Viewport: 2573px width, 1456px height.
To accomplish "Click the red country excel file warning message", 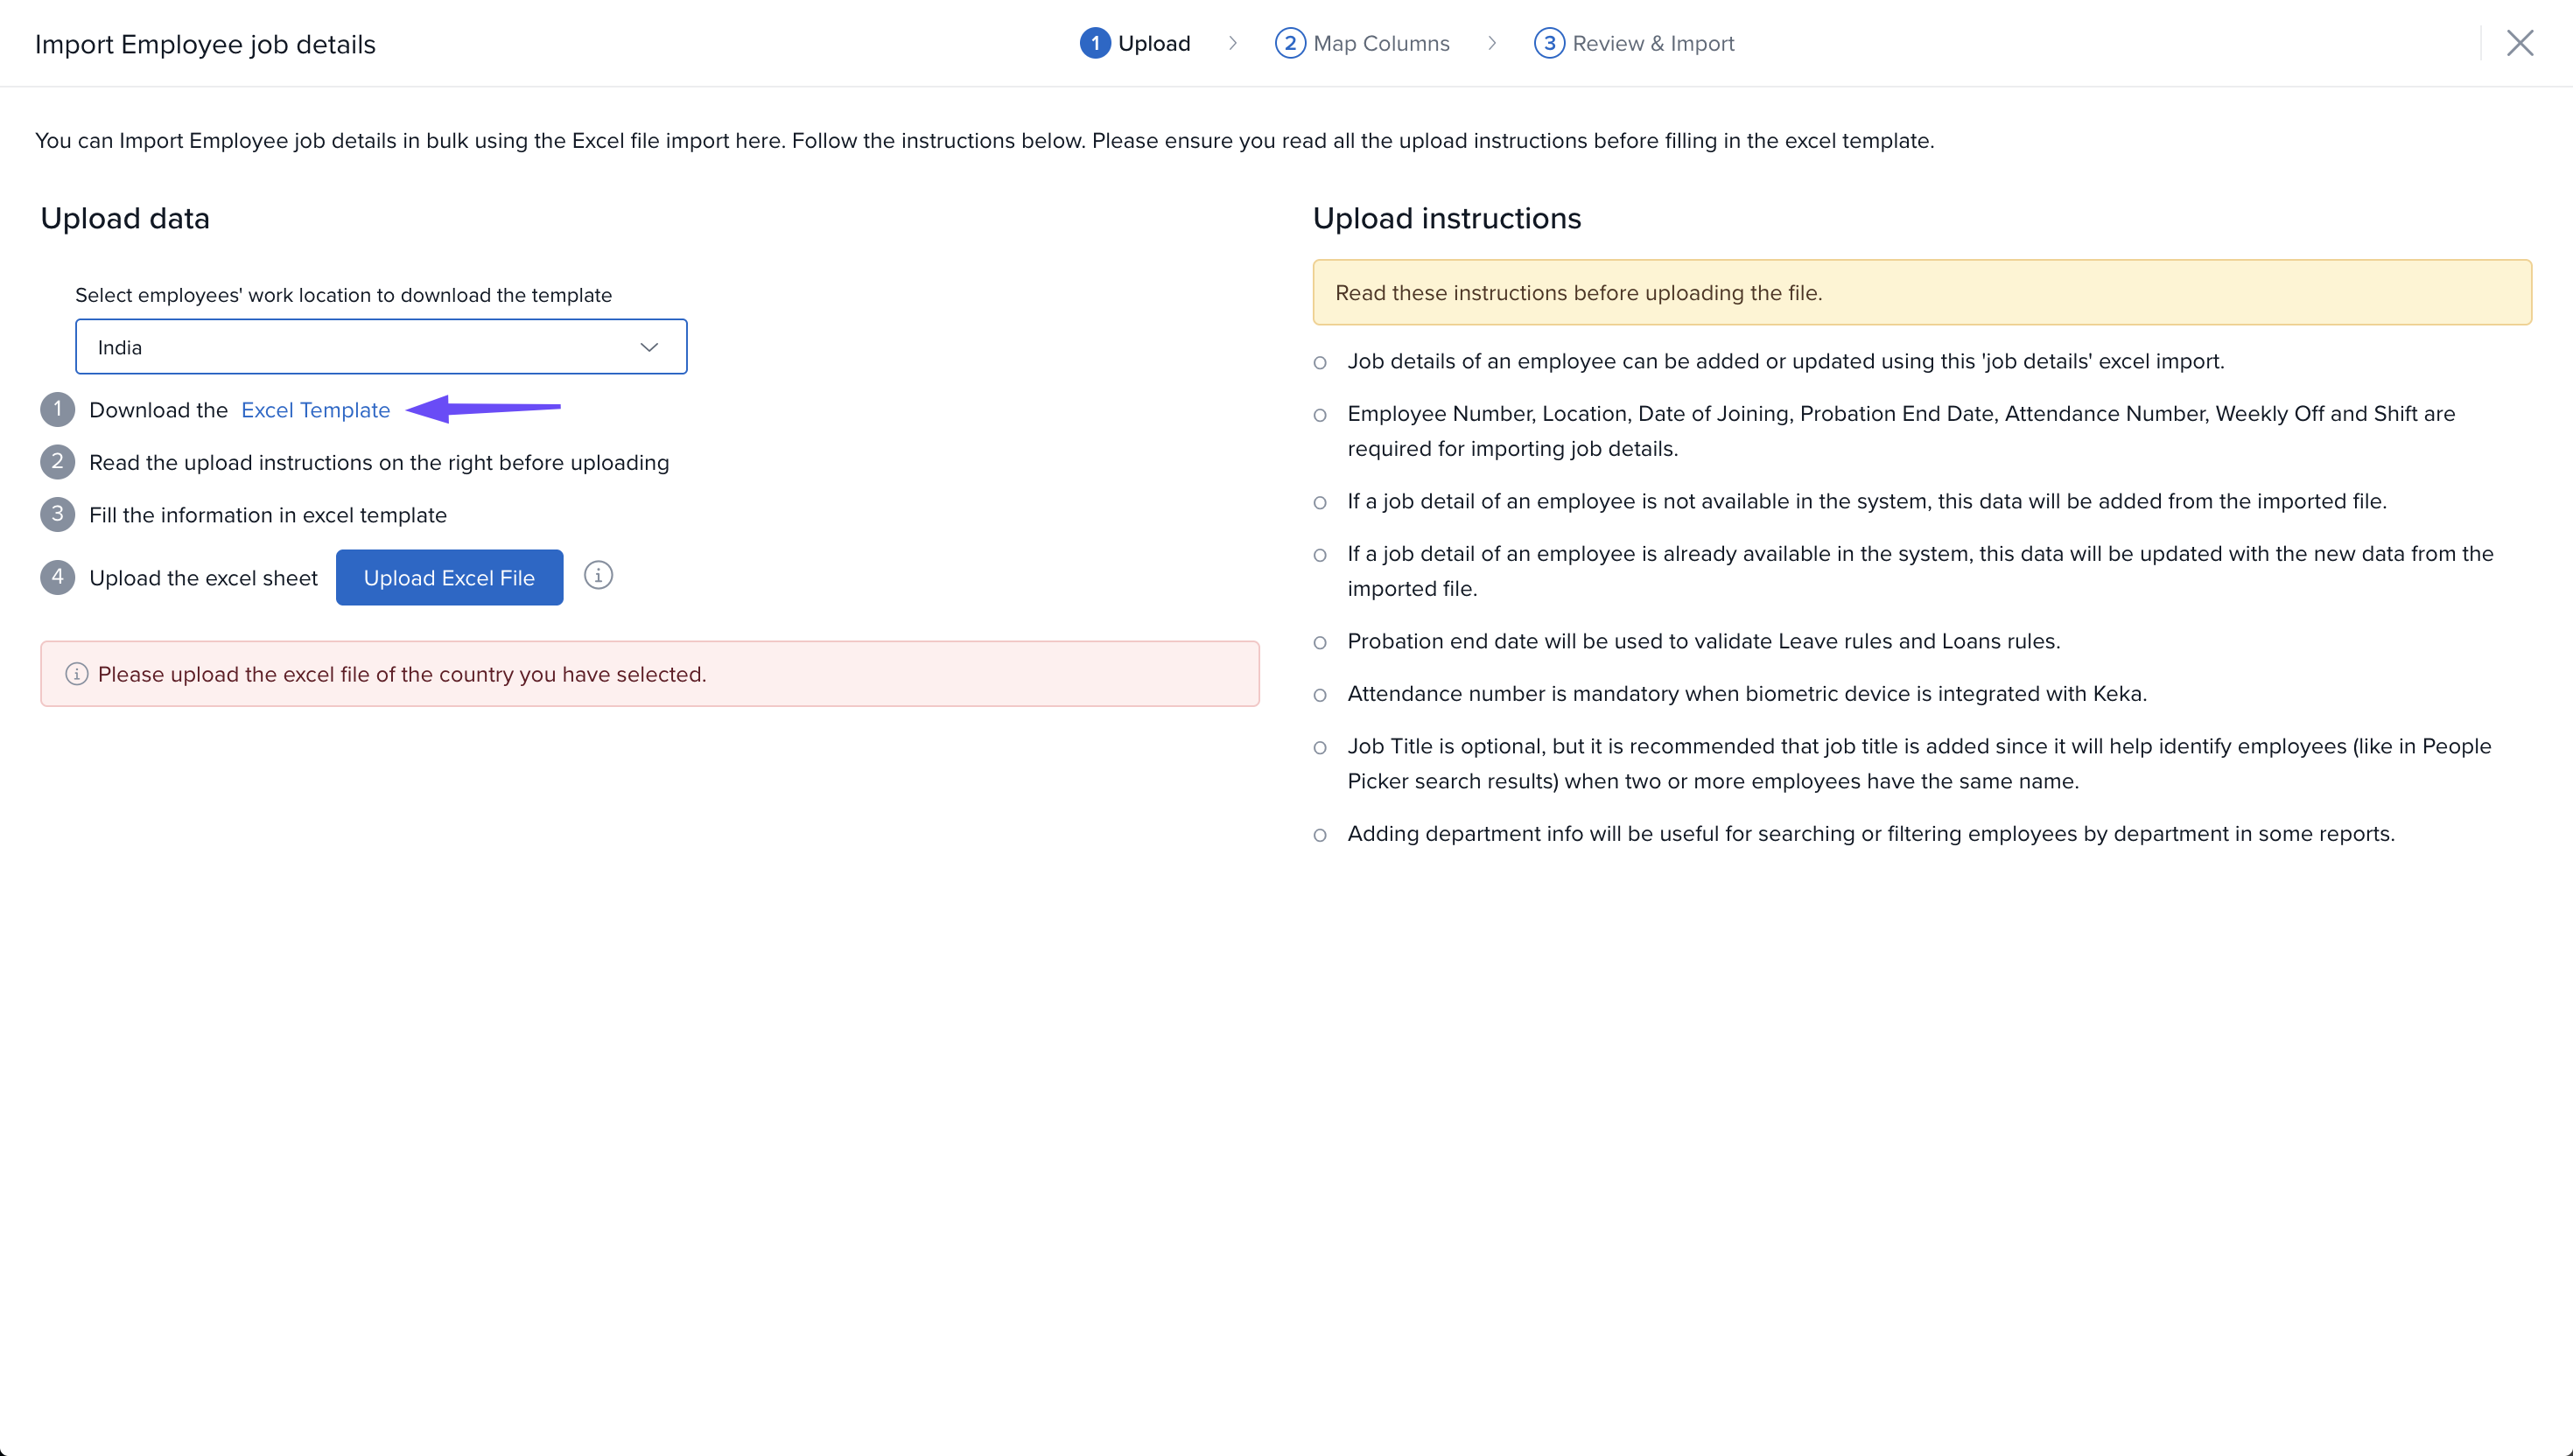I will coord(402,674).
